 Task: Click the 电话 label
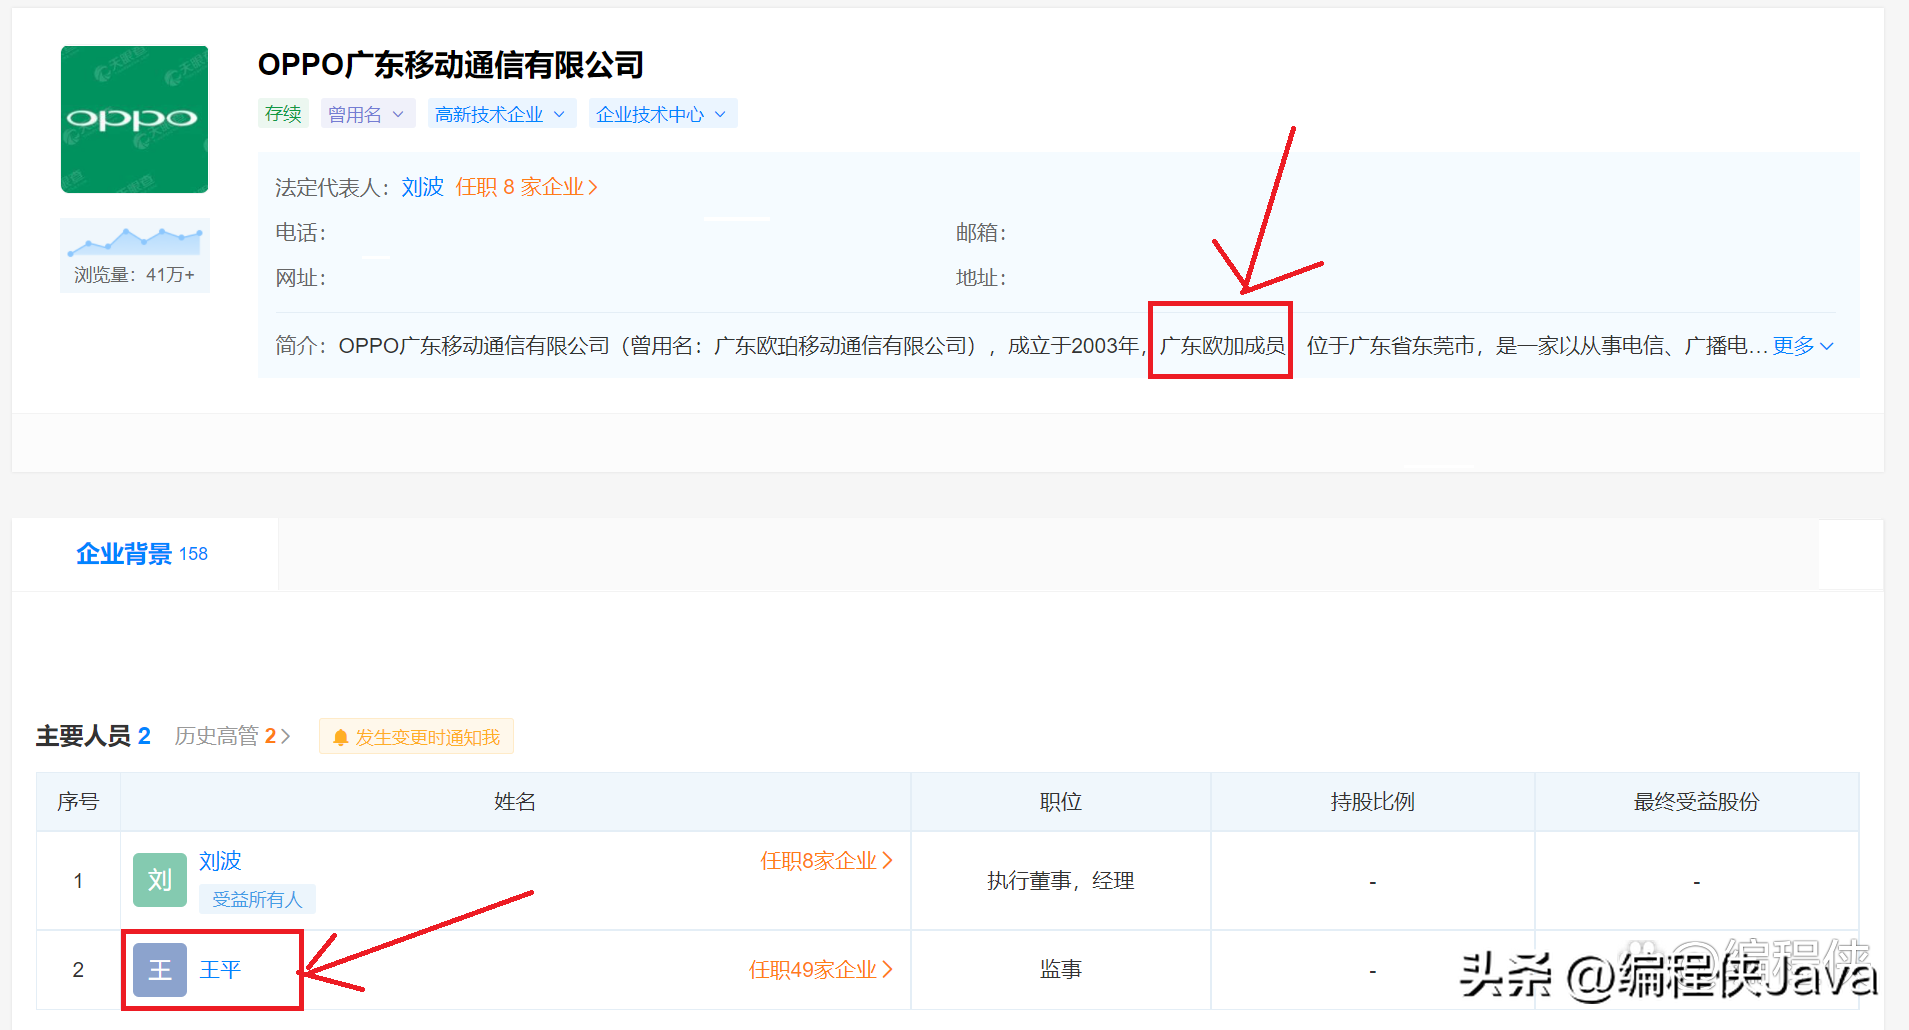pyautogui.click(x=301, y=233)
